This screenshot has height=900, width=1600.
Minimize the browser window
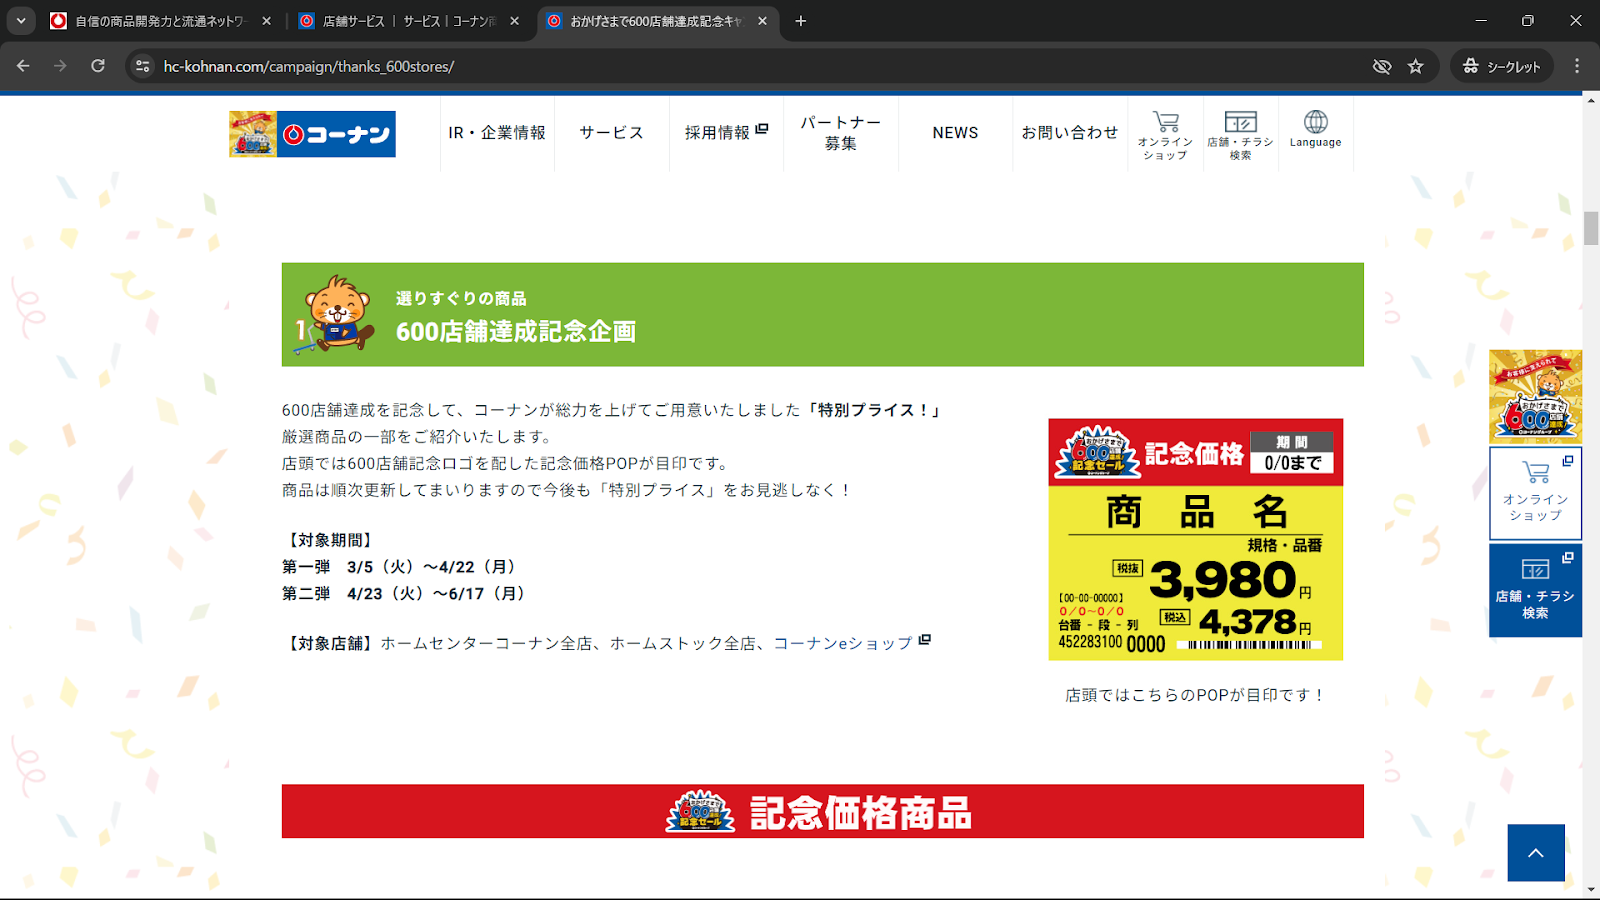[1481, 20]
